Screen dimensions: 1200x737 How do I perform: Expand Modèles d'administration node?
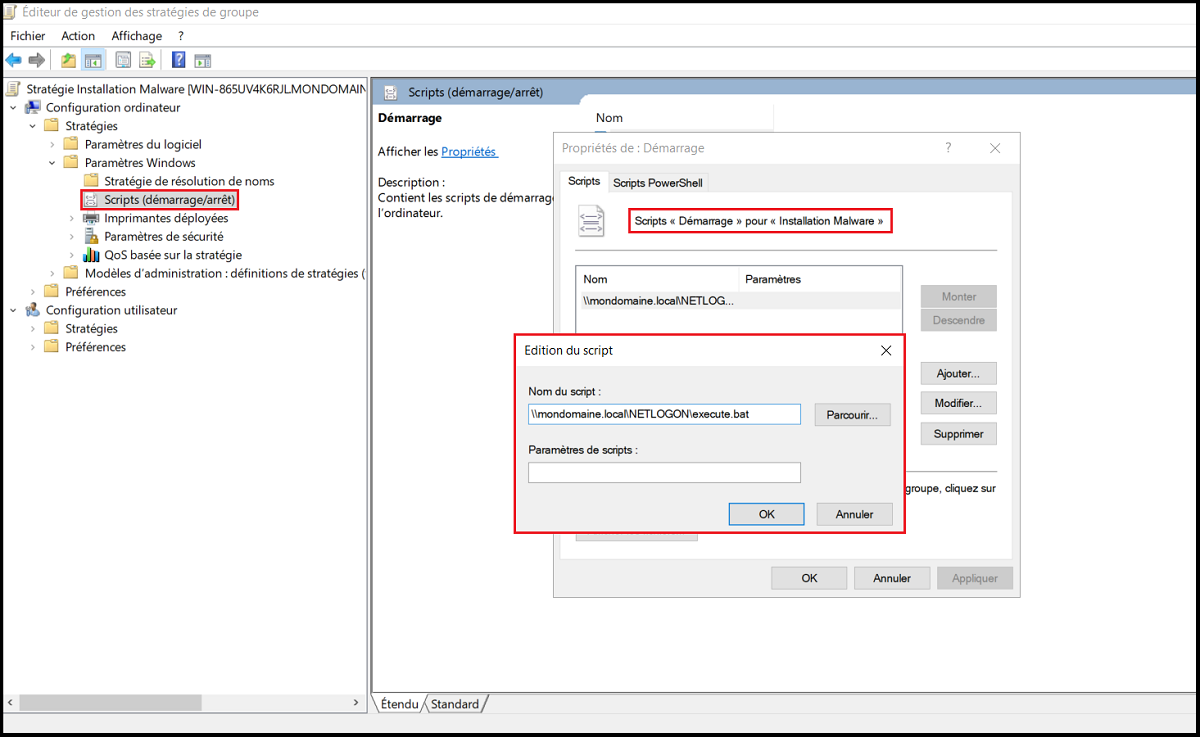click(52, 274)
